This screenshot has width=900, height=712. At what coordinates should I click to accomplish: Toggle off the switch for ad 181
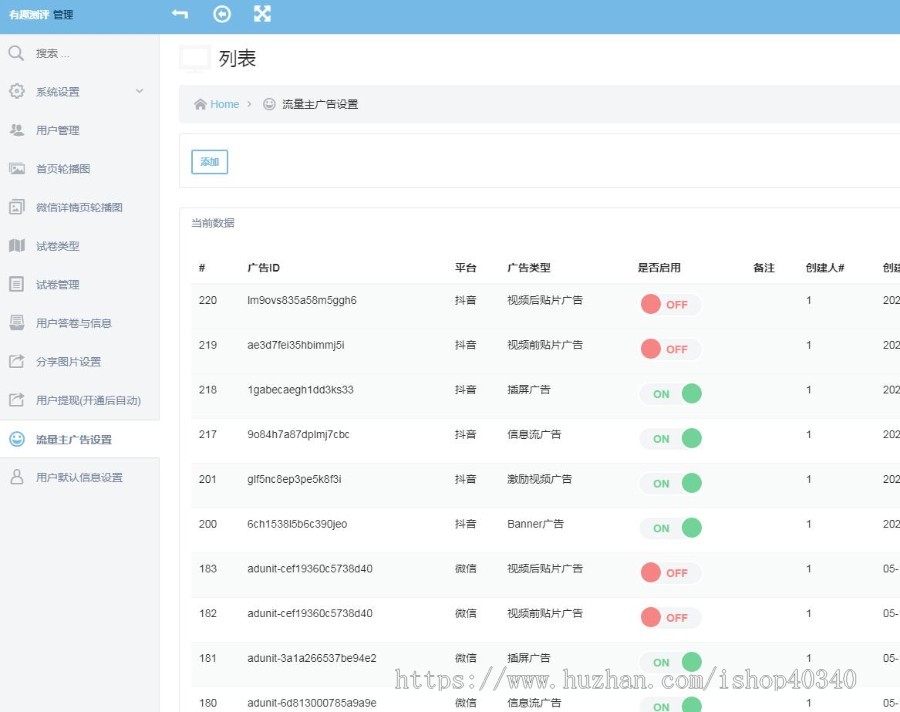click(x=672, y=662)
